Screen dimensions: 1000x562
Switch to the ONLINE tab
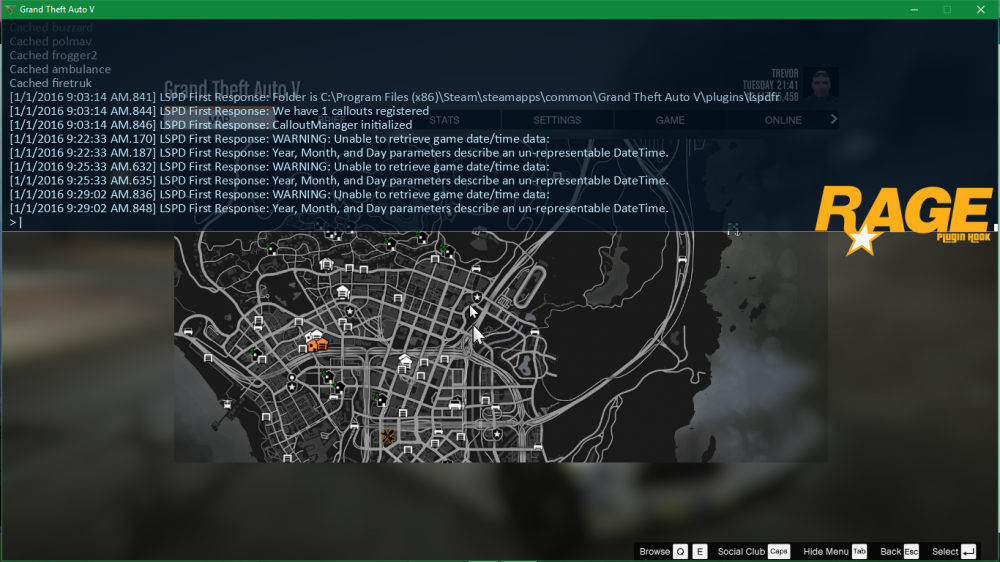[783, 120]
